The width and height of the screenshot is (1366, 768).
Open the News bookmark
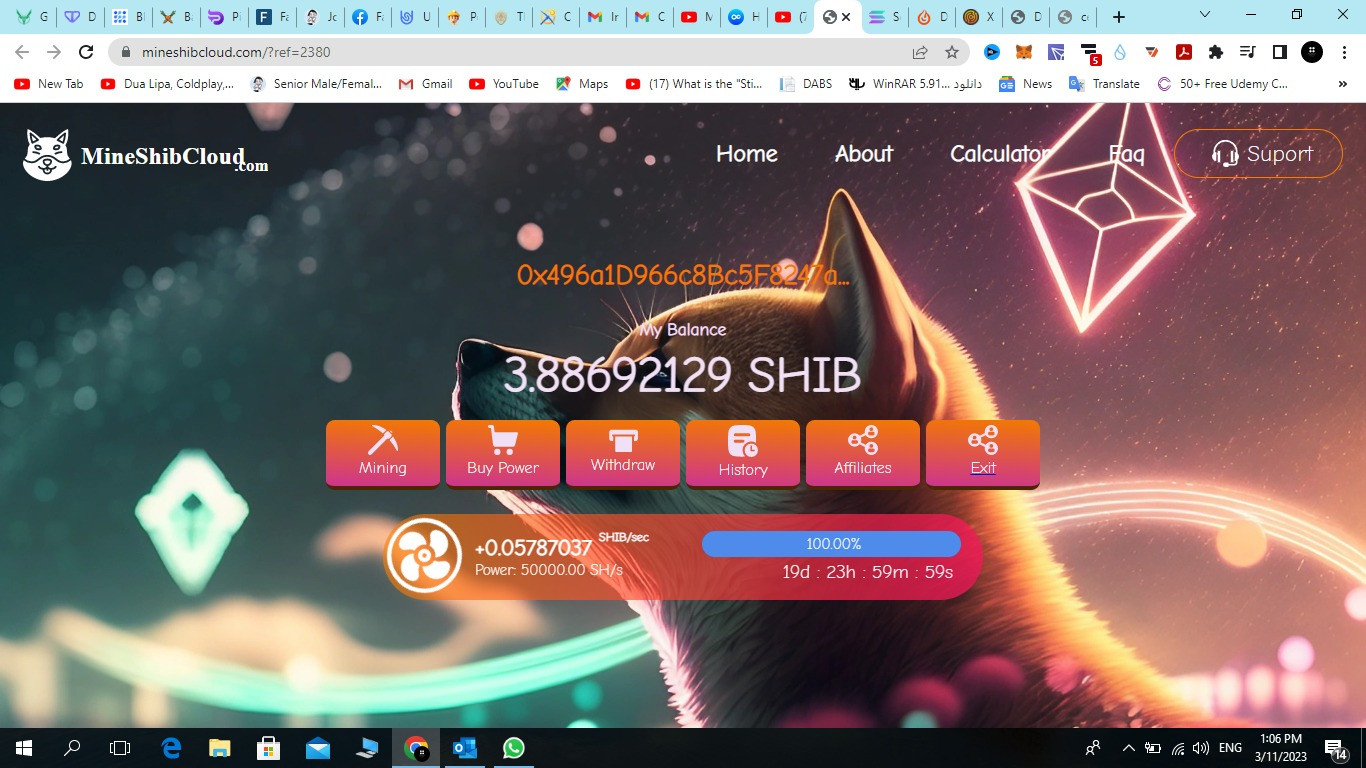1024,84
